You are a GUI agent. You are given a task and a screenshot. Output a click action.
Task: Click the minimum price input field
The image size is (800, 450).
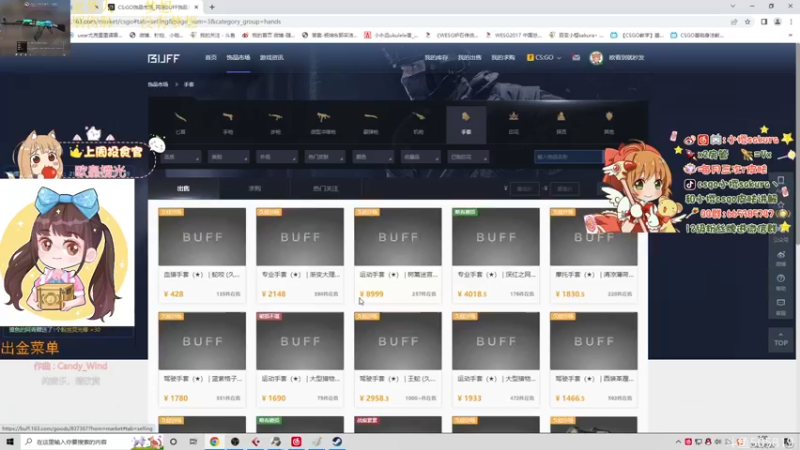pos(524,189)
